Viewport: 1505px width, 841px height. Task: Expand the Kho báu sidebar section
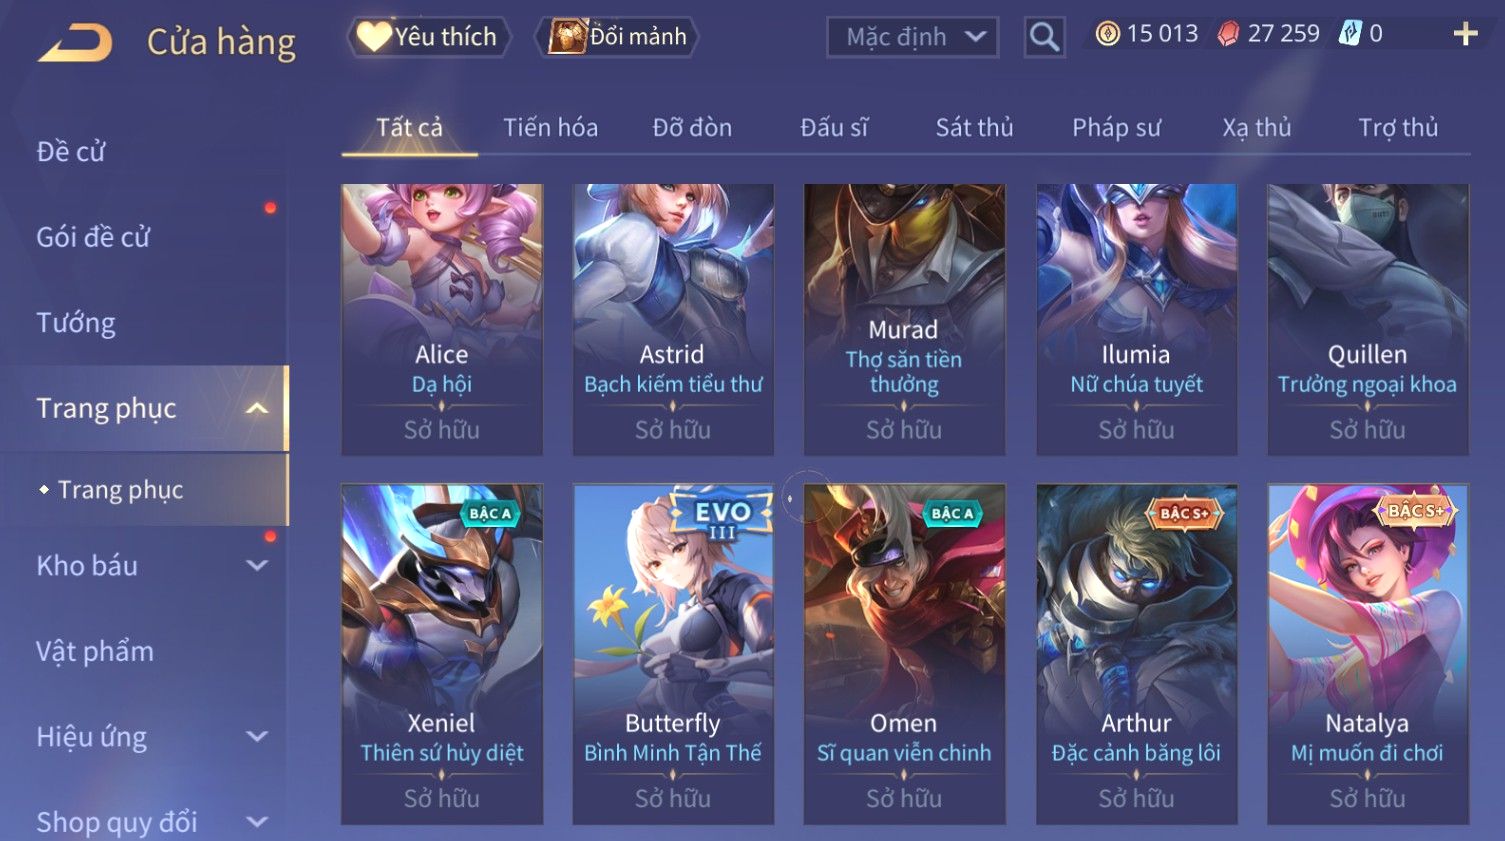[257, 565]
